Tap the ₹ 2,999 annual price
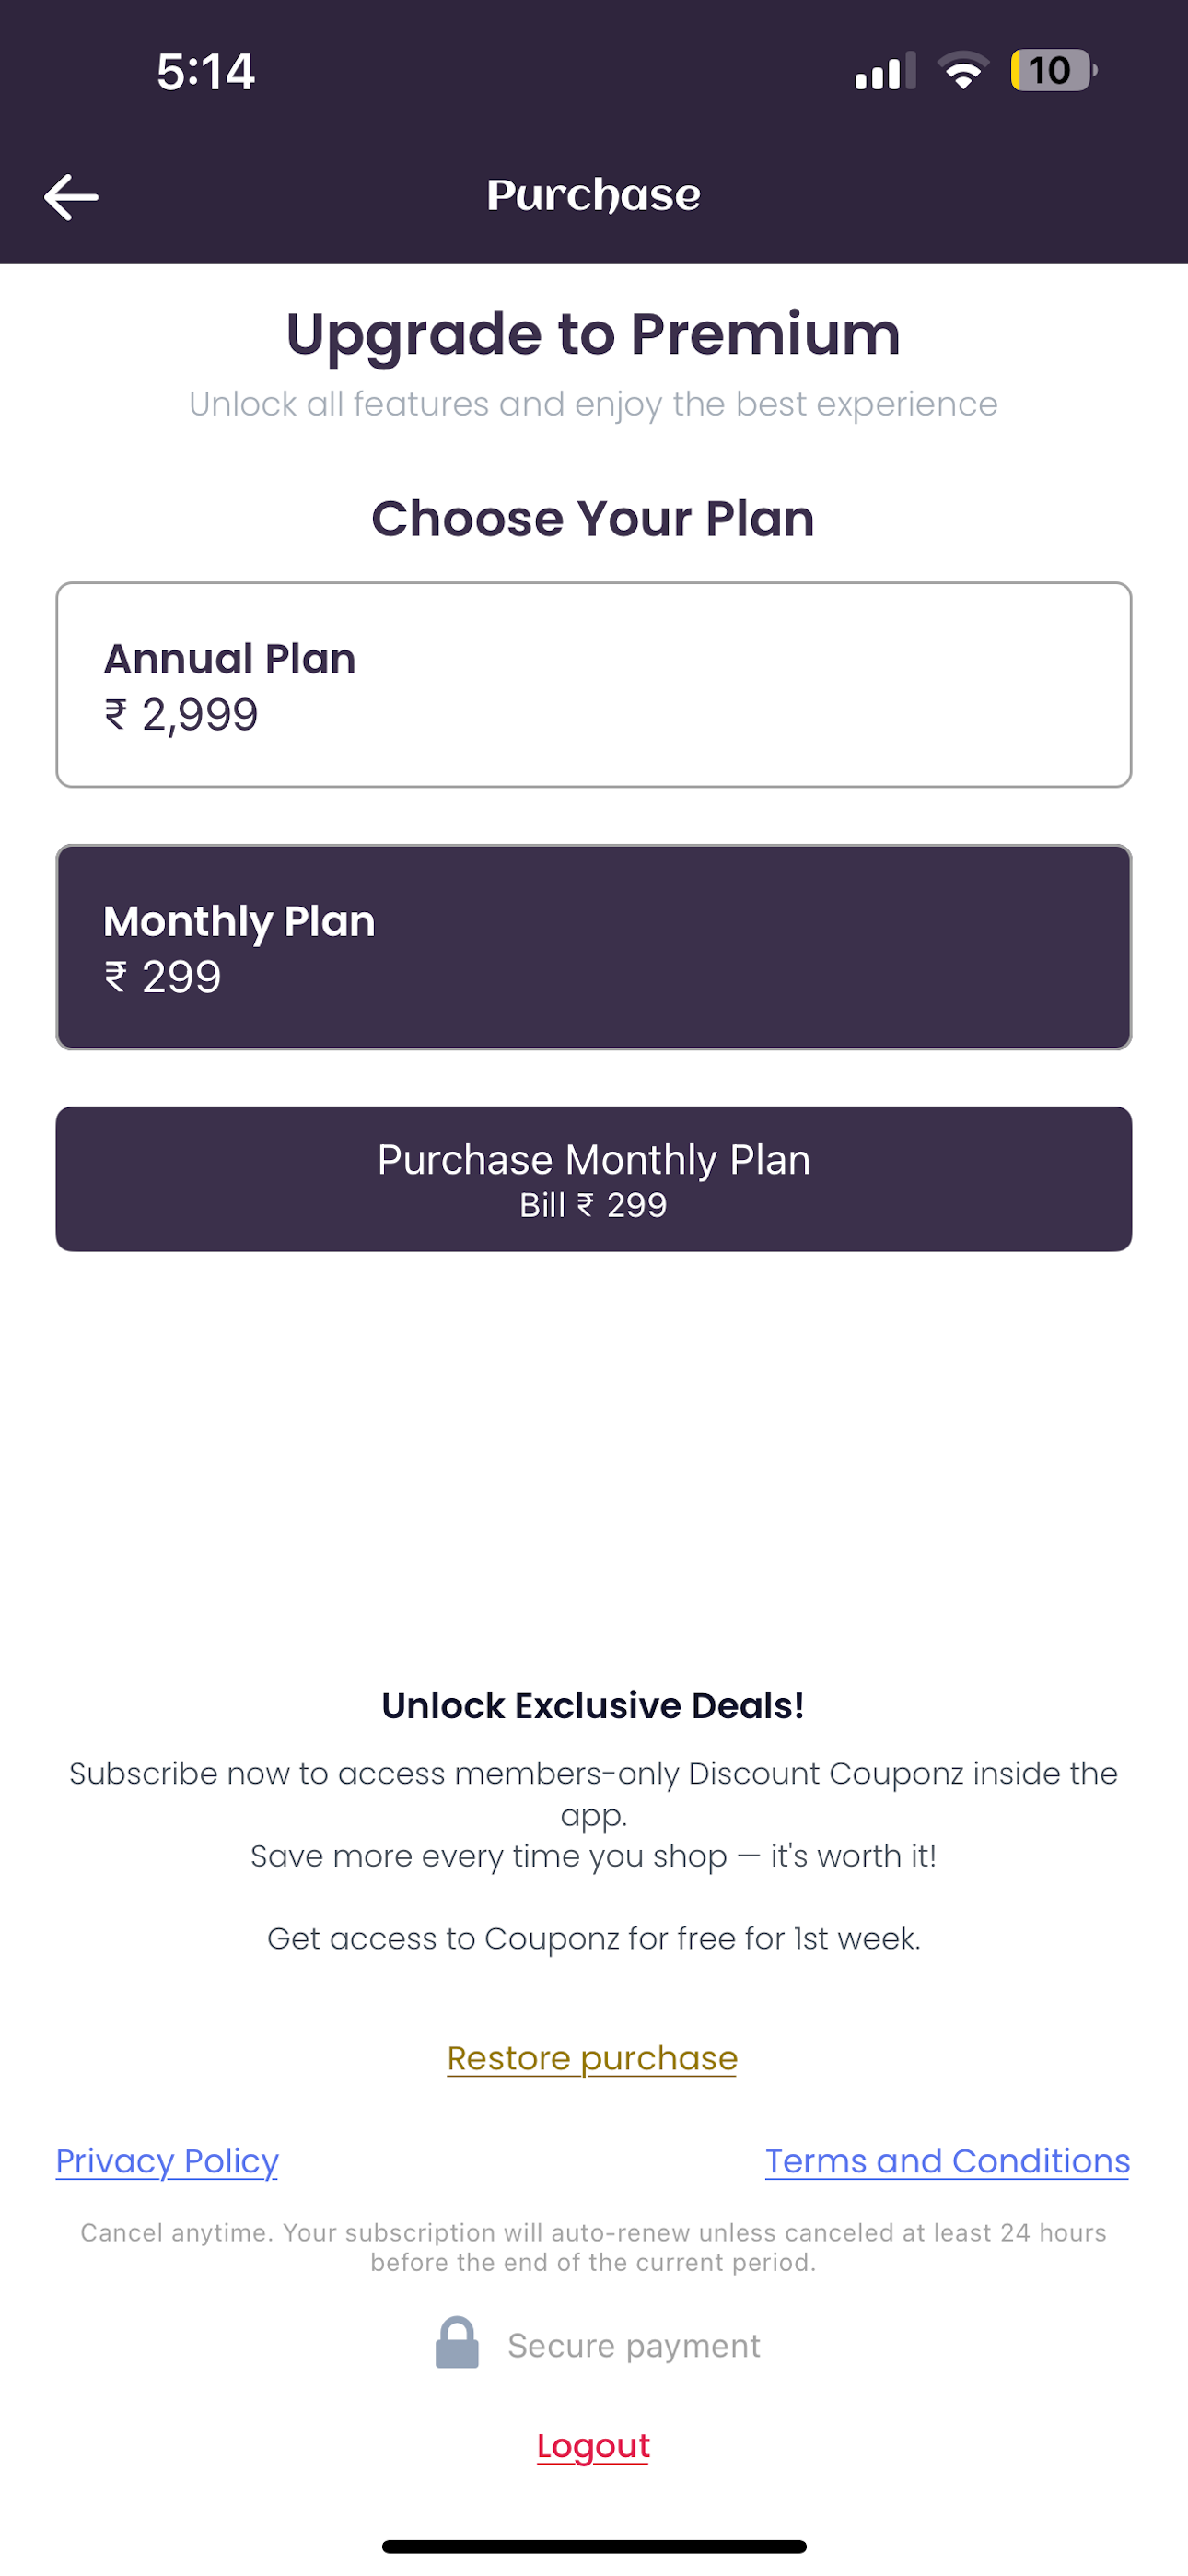This screenshot has height=2576, width=1188. 182,715
